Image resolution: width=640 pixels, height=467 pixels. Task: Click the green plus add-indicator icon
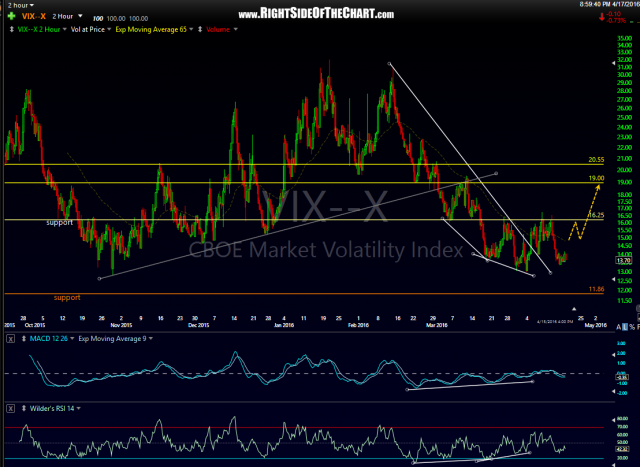pos(11,16)
